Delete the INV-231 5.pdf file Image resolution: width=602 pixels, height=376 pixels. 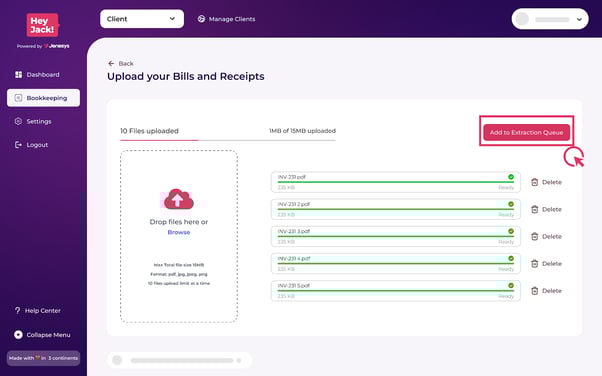[546, 291]
